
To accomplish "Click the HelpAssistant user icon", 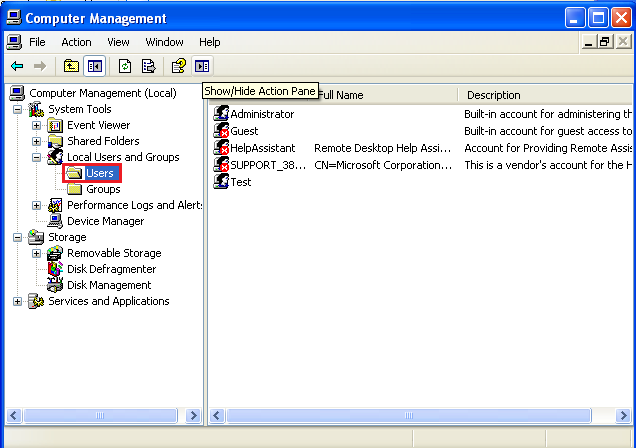I will [221, 148].
